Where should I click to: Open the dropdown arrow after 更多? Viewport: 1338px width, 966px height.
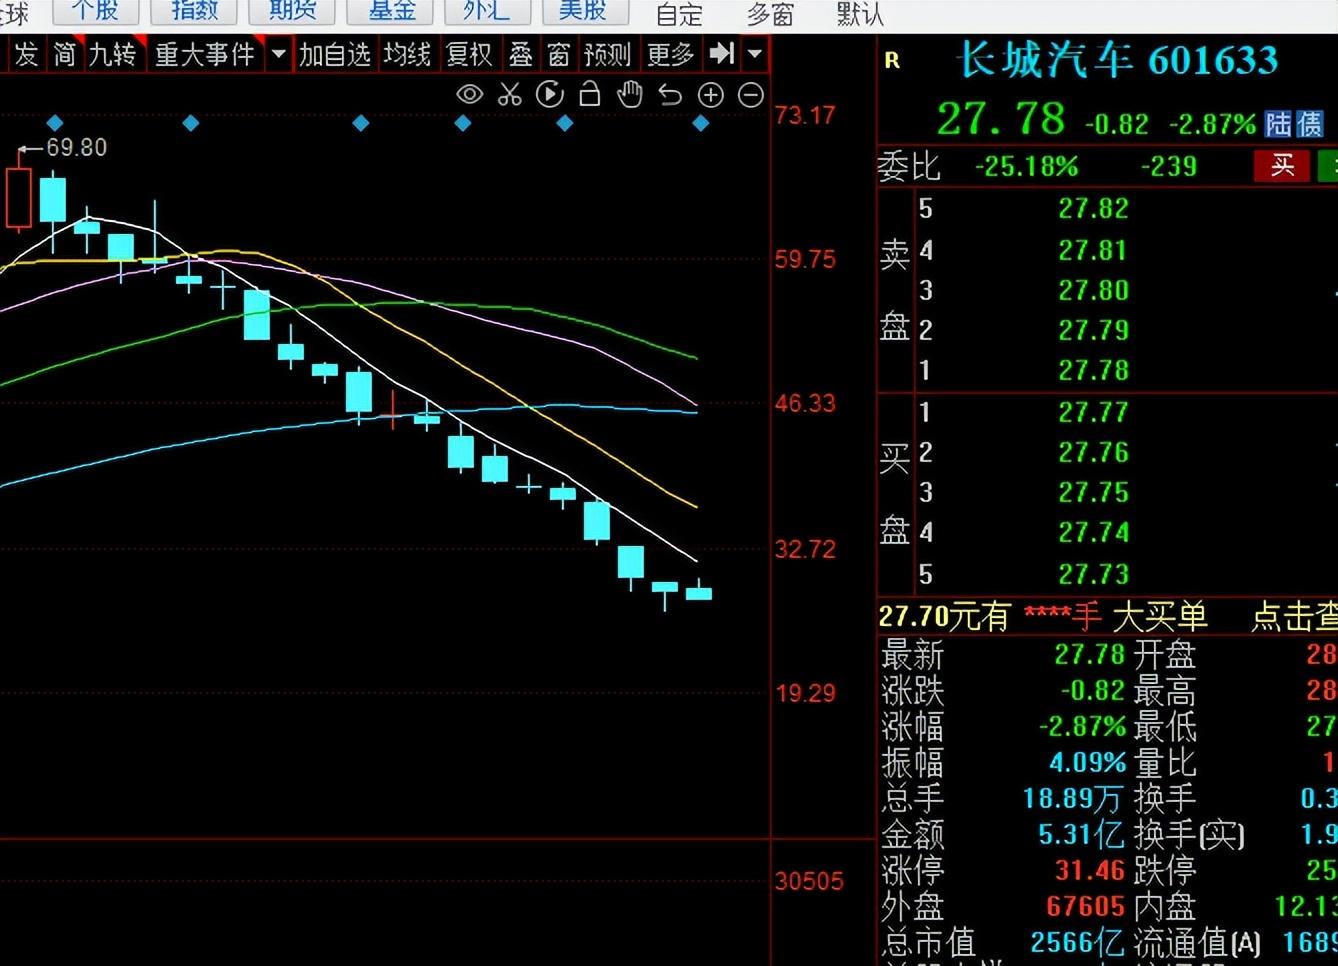(755, 53)
